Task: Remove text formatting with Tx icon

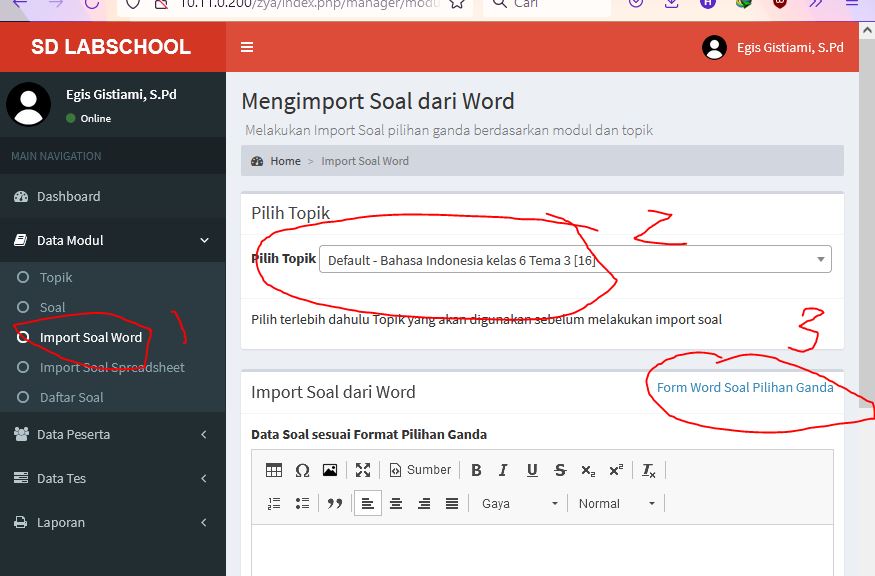Action: coord(648,470)
